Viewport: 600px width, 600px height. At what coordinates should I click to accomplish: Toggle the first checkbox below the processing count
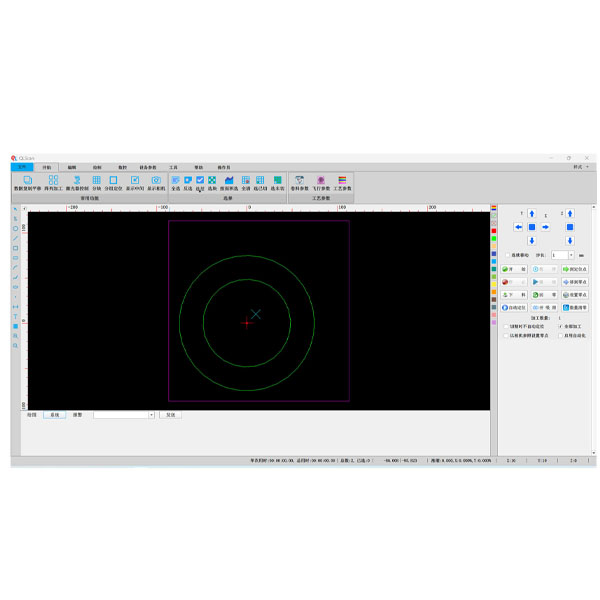[506, 326]
